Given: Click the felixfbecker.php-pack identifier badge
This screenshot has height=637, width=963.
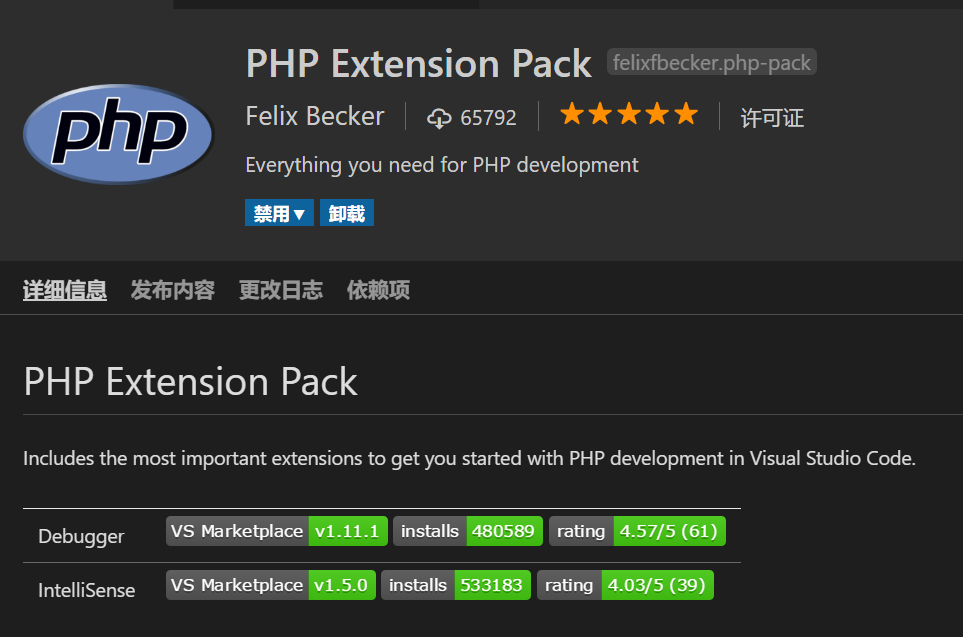Looking at the screenshot, I should [711, 62].
